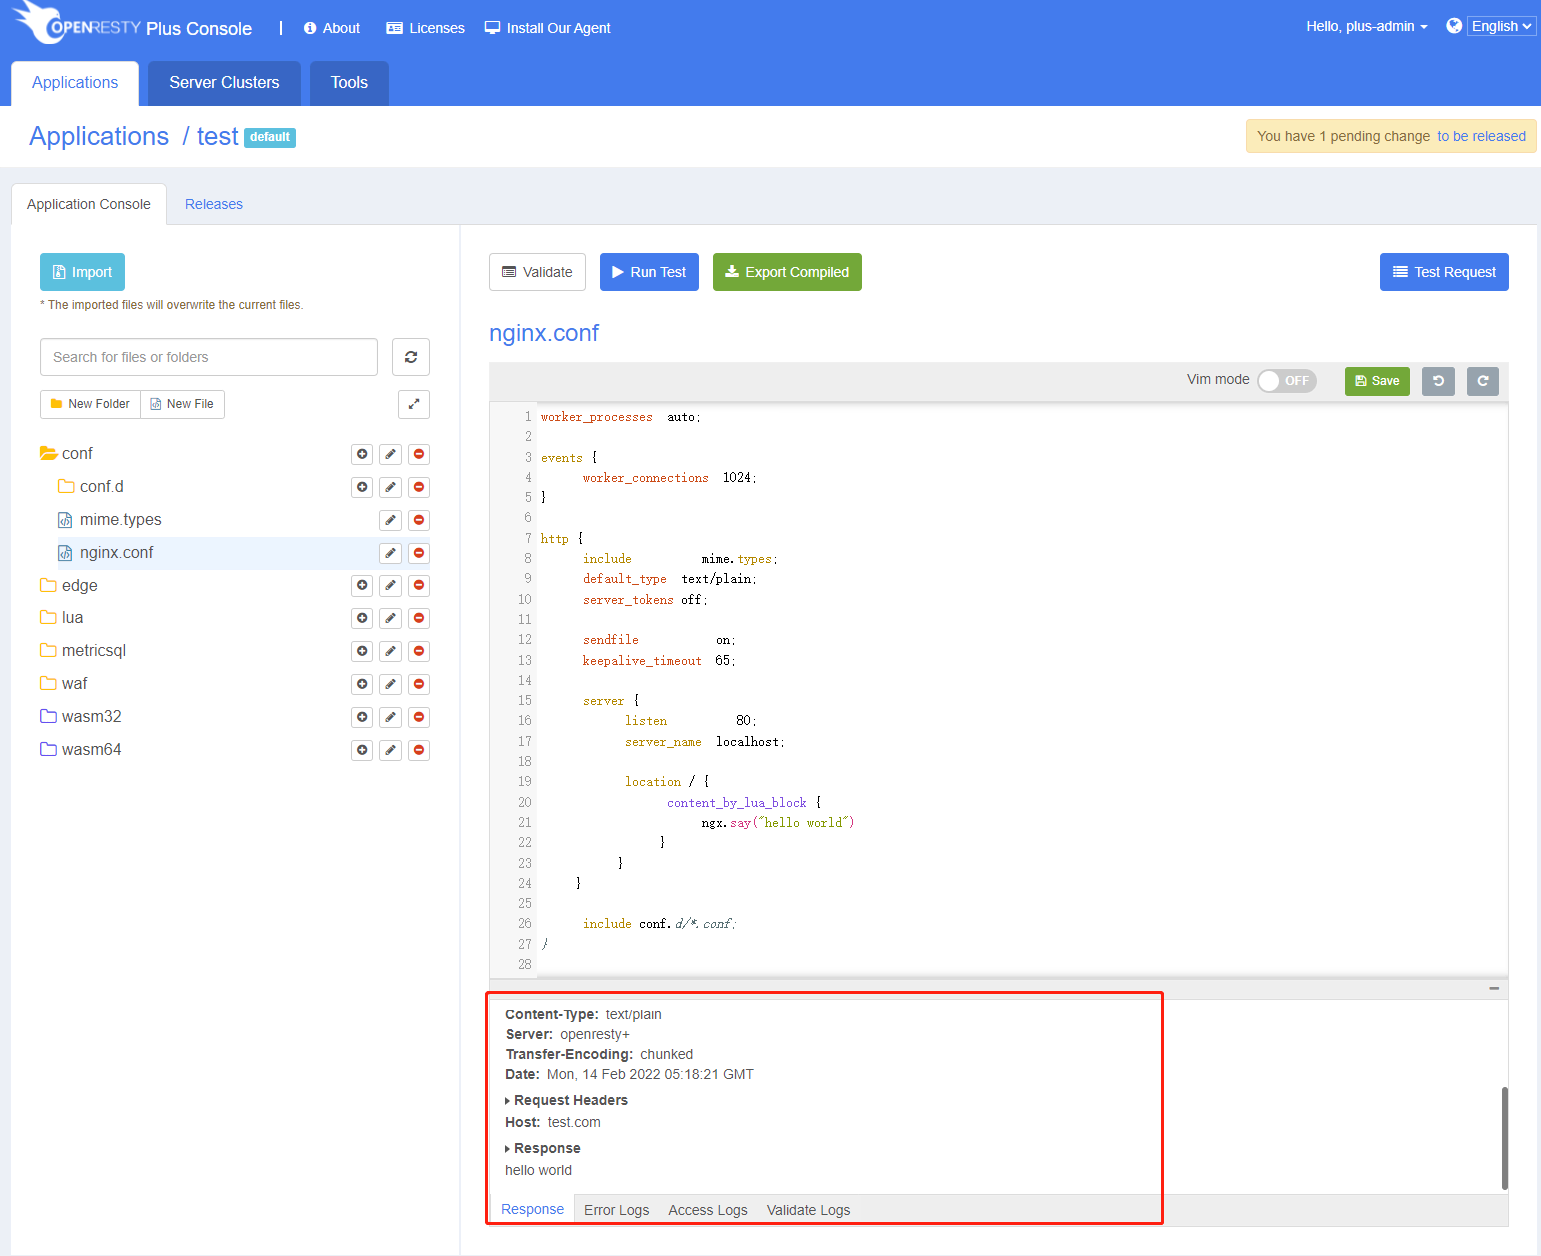Run Test on the configuration

pos(649,272)
